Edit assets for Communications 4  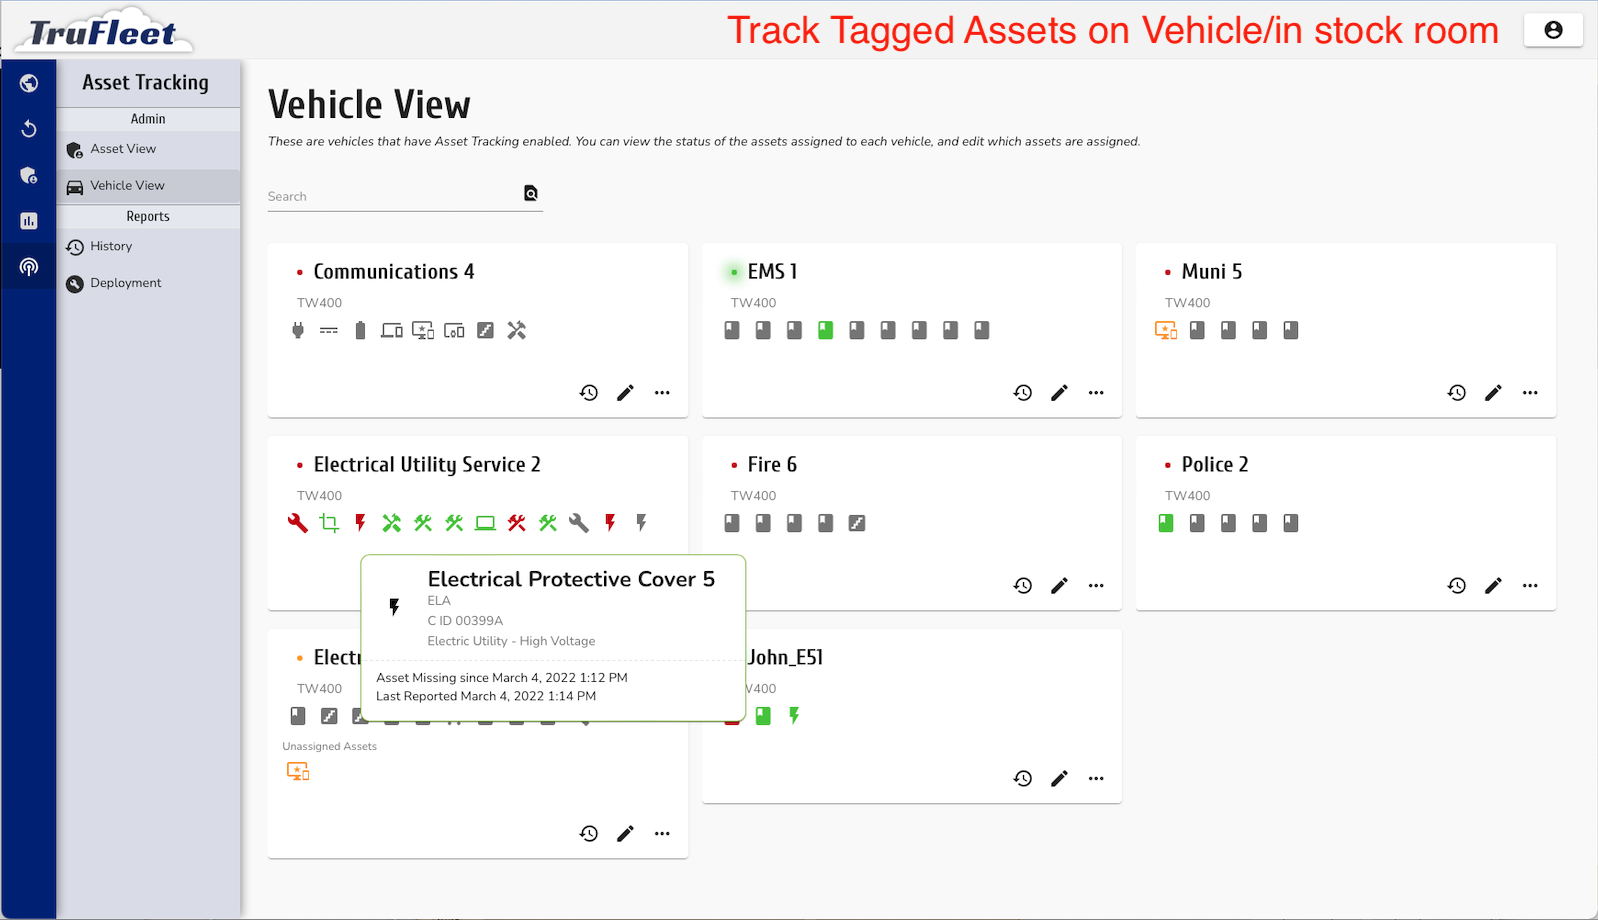tap(625, 393)
